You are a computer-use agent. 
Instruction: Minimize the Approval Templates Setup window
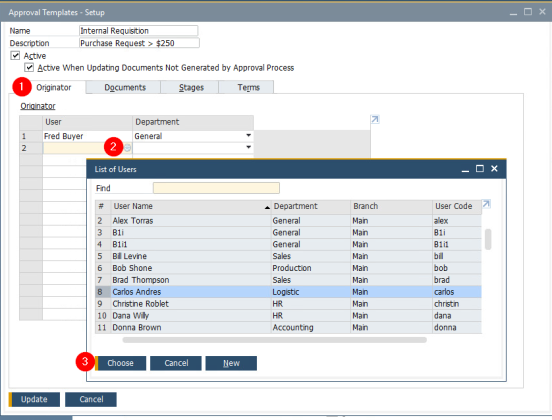point(513,13)
